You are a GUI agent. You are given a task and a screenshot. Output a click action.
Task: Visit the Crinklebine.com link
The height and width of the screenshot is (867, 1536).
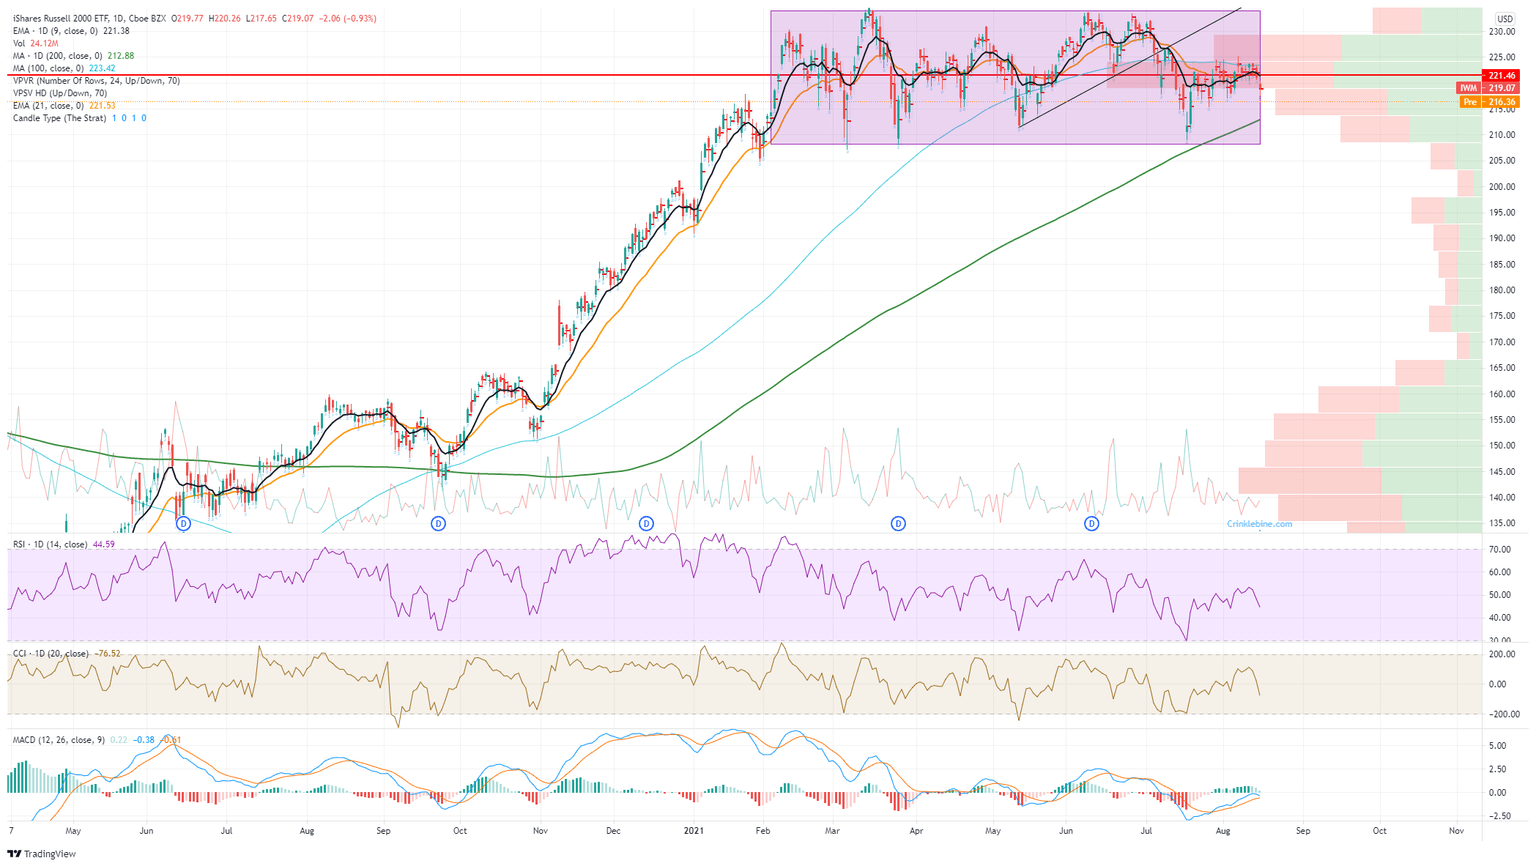[x=1259, y=524]
